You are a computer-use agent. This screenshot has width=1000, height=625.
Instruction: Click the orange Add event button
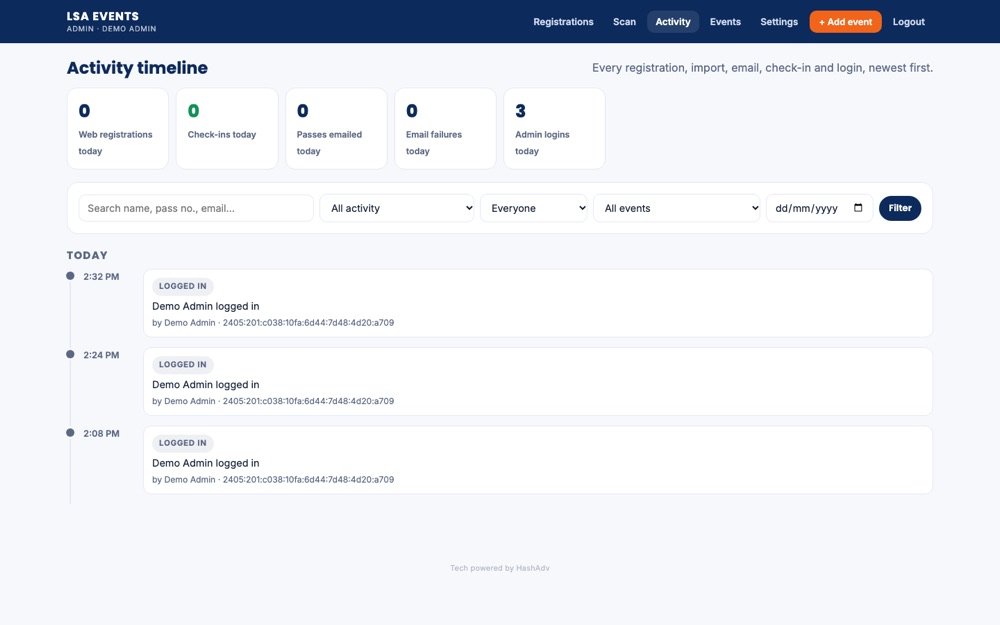tap(846, 22)
